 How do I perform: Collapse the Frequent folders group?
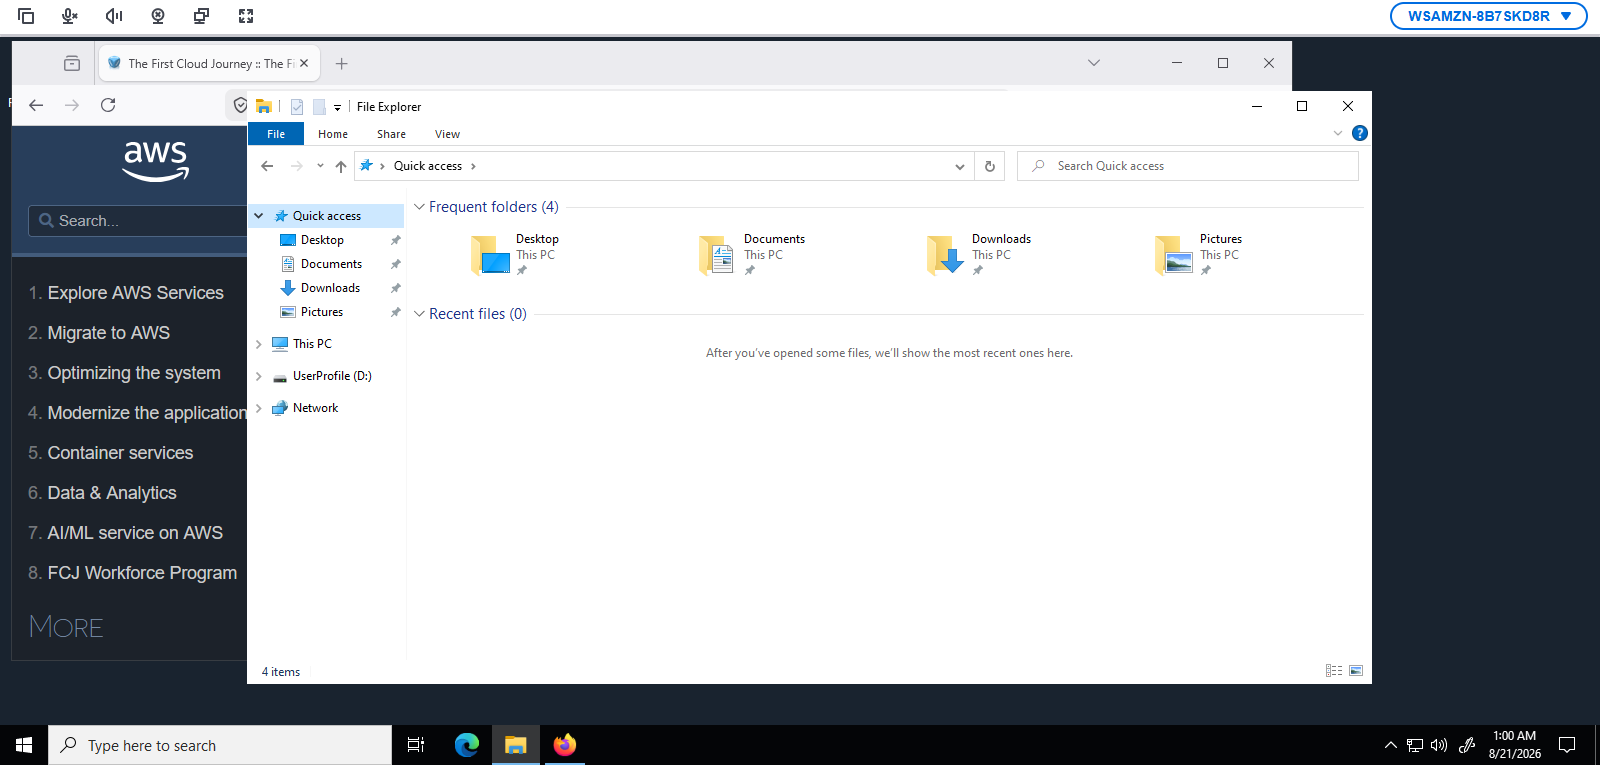(419, 207)
